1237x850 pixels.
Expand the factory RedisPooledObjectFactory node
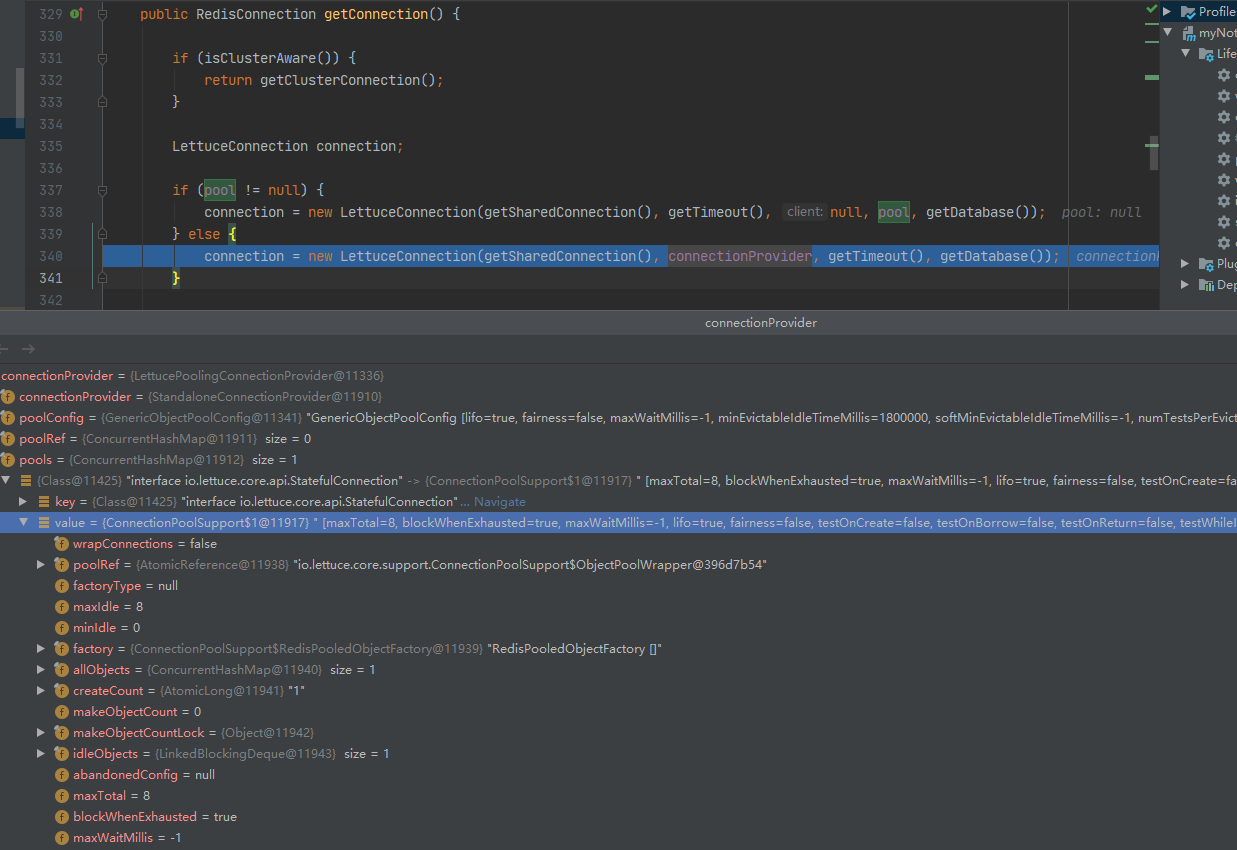click(41, 649)
